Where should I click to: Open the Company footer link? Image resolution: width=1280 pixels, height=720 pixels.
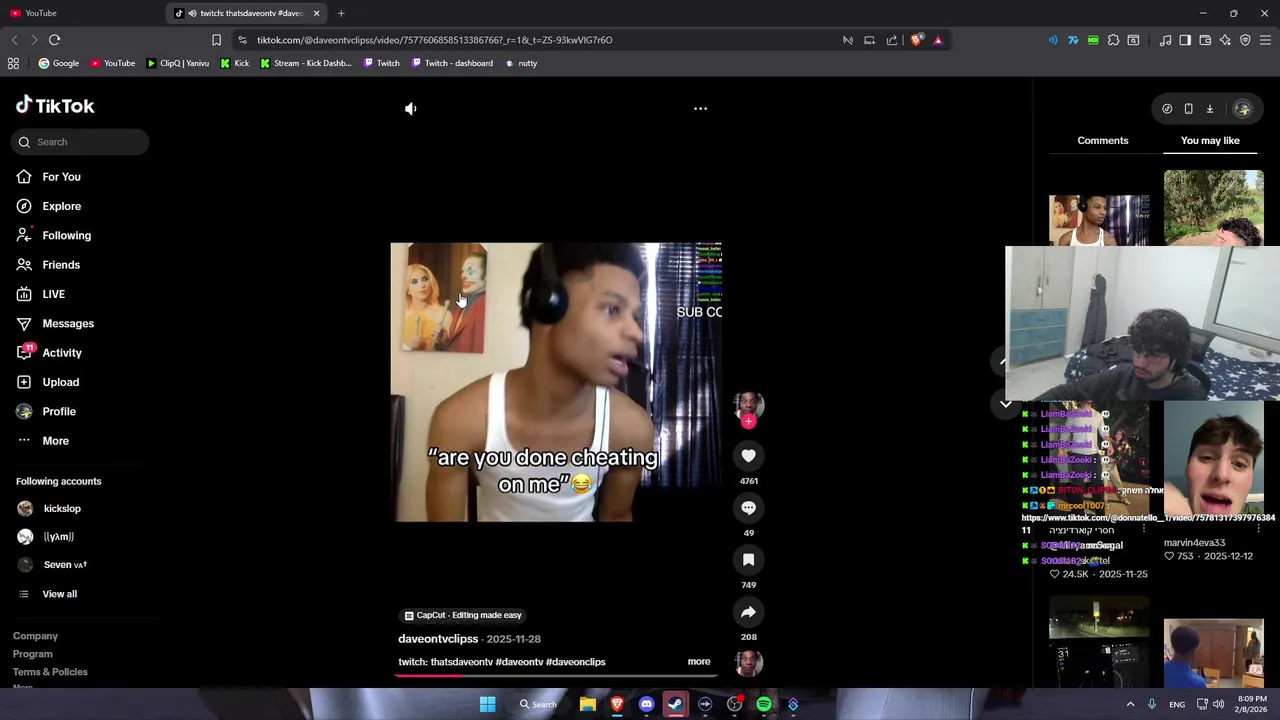coord(35,636)
